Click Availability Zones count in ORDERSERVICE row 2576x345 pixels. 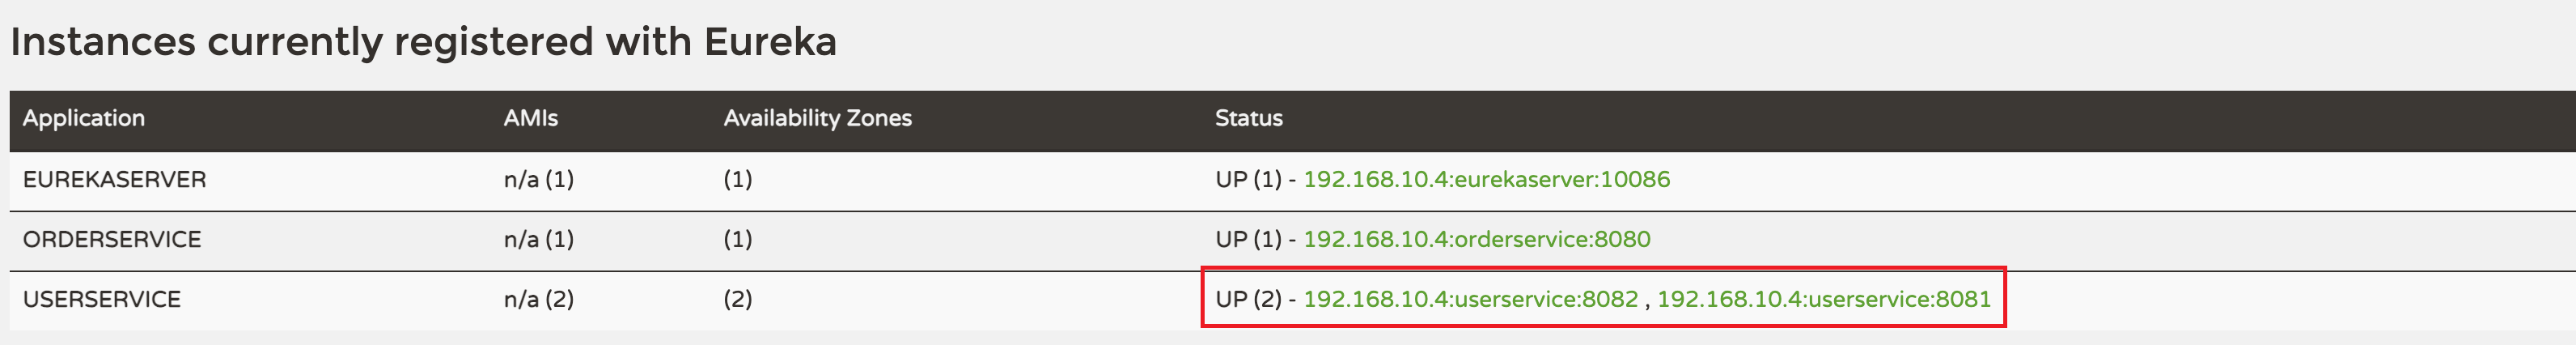point(737,240)
